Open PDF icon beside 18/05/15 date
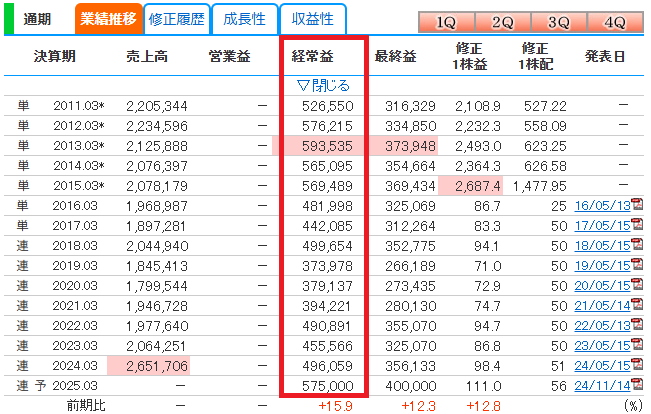The image size is (651, 414). pyautogui.click(x=637, y=244)
